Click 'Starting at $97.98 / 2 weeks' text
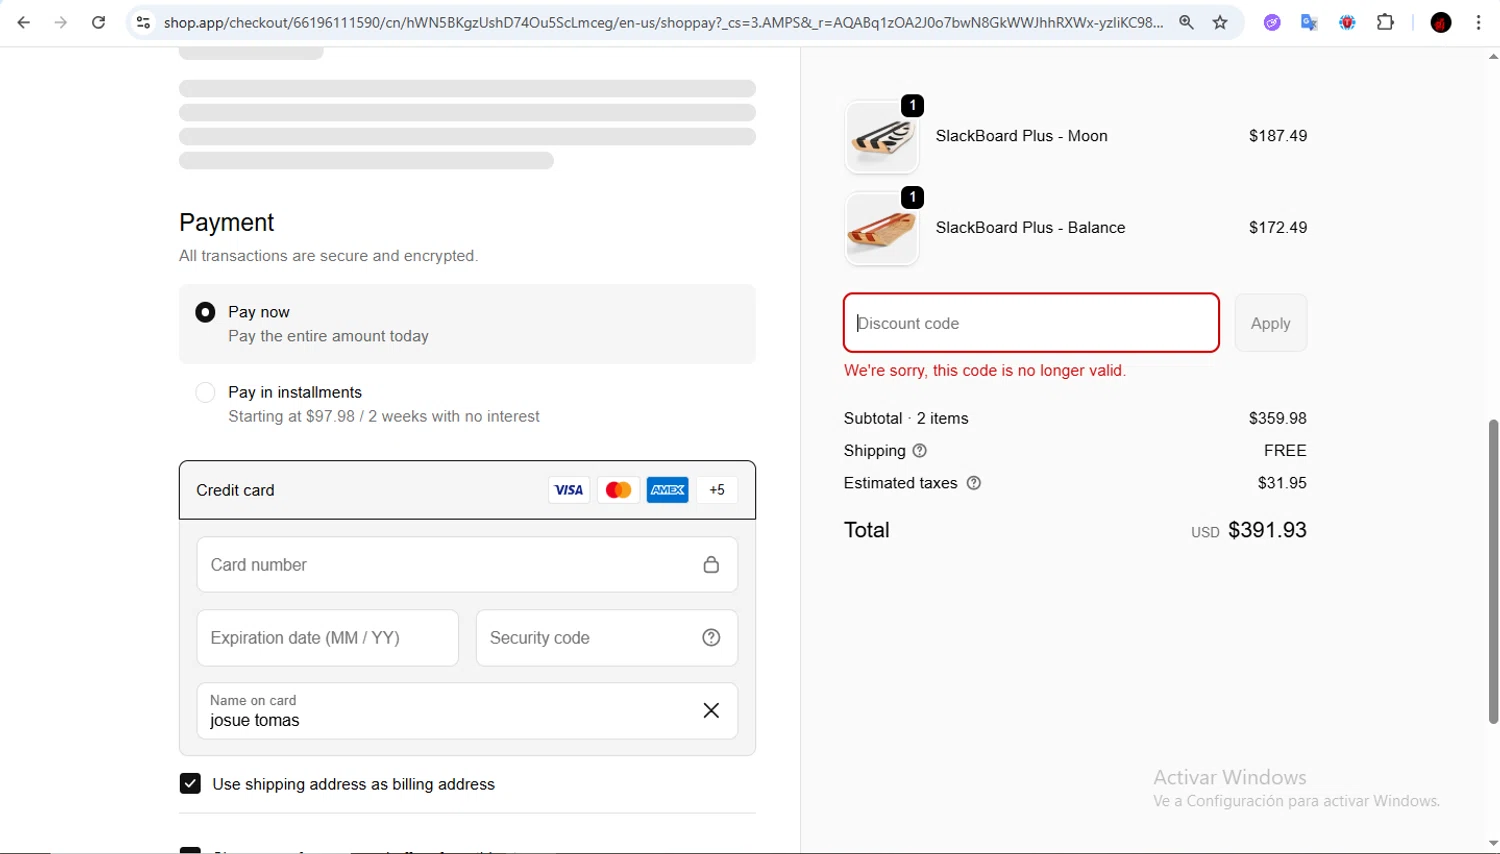 tap(384, 417)
